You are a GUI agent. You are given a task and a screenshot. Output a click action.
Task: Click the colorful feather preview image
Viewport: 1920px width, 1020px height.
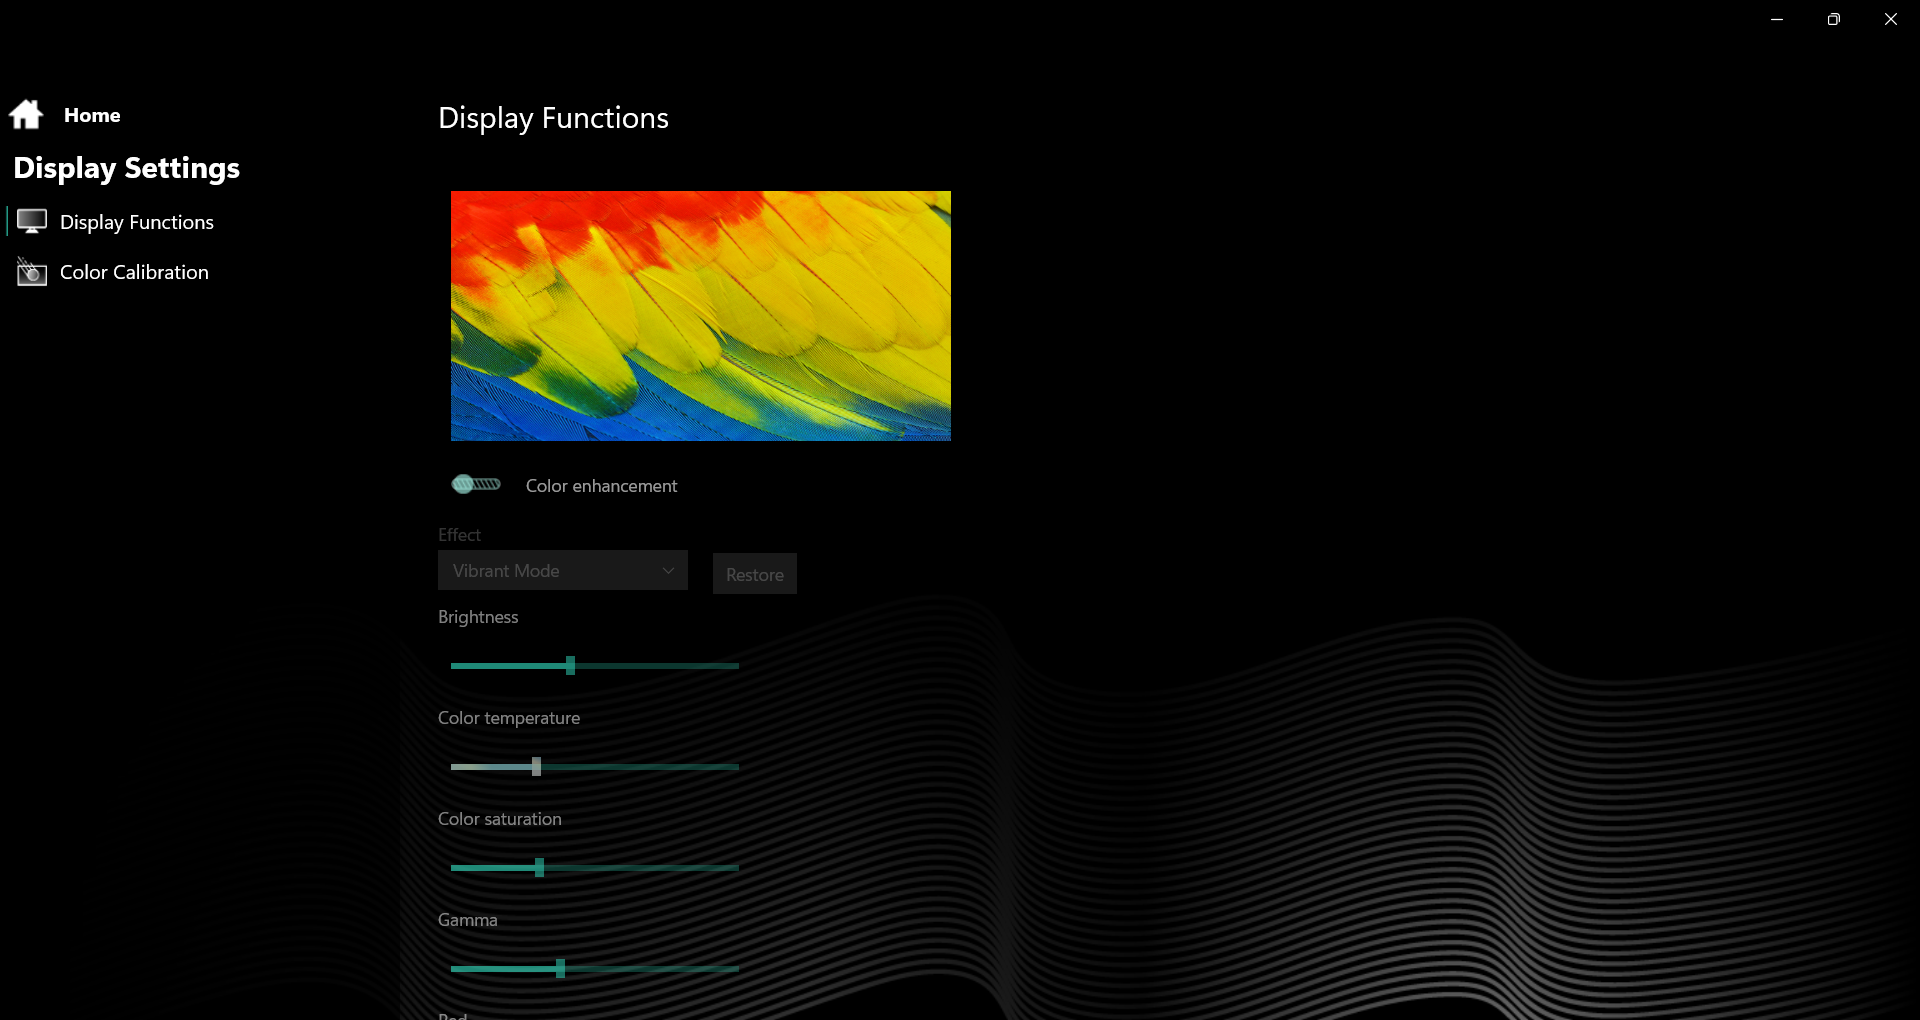(701, 316)
